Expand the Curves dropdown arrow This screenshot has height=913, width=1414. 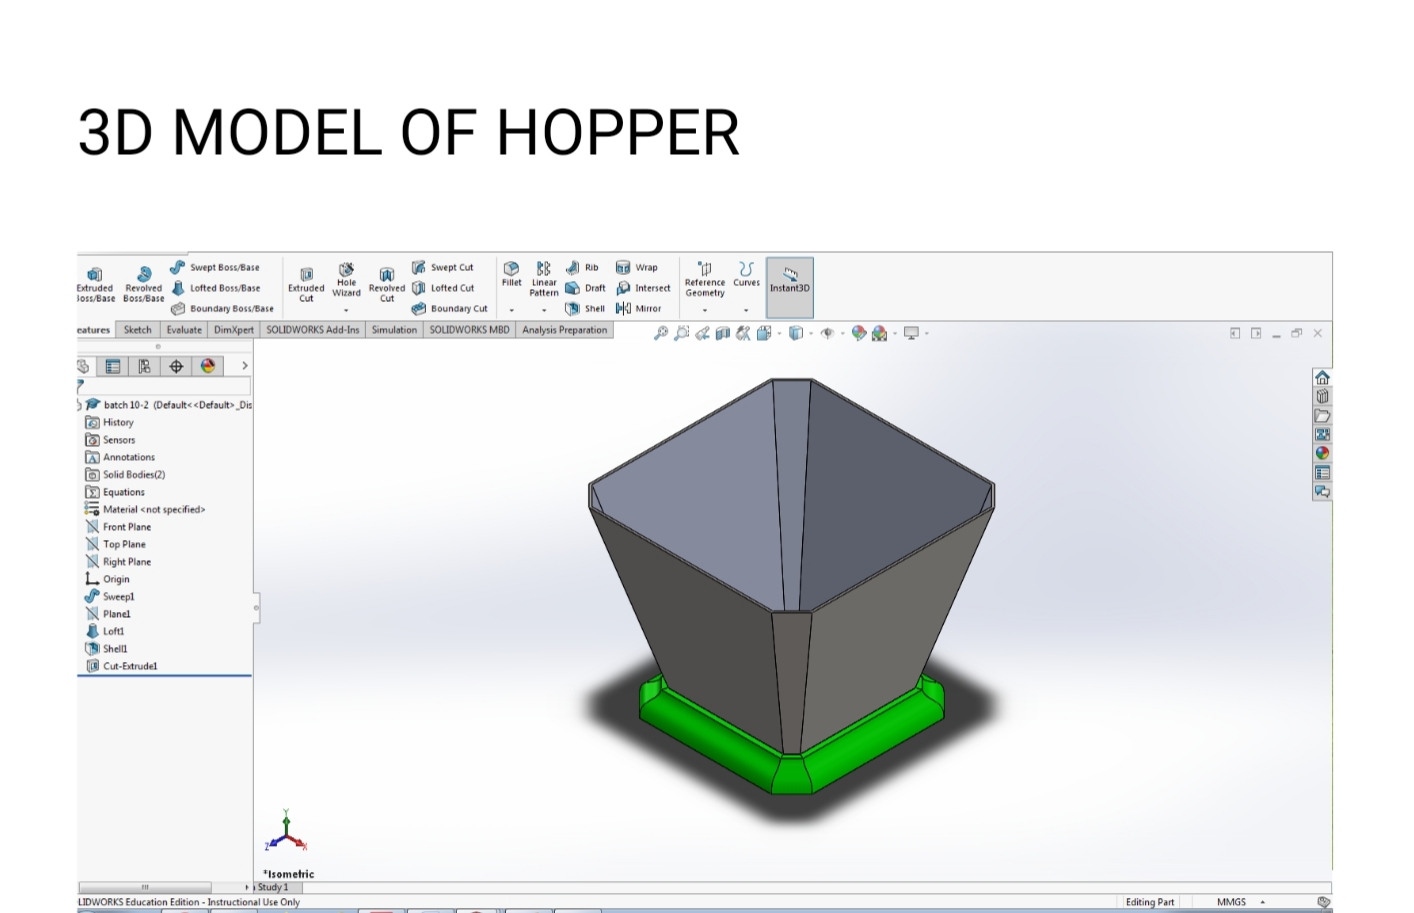pos(746,310)
